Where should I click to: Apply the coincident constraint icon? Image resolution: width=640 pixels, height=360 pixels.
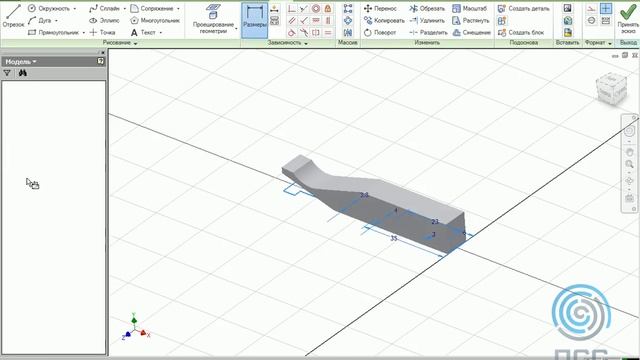click(292, 9)
